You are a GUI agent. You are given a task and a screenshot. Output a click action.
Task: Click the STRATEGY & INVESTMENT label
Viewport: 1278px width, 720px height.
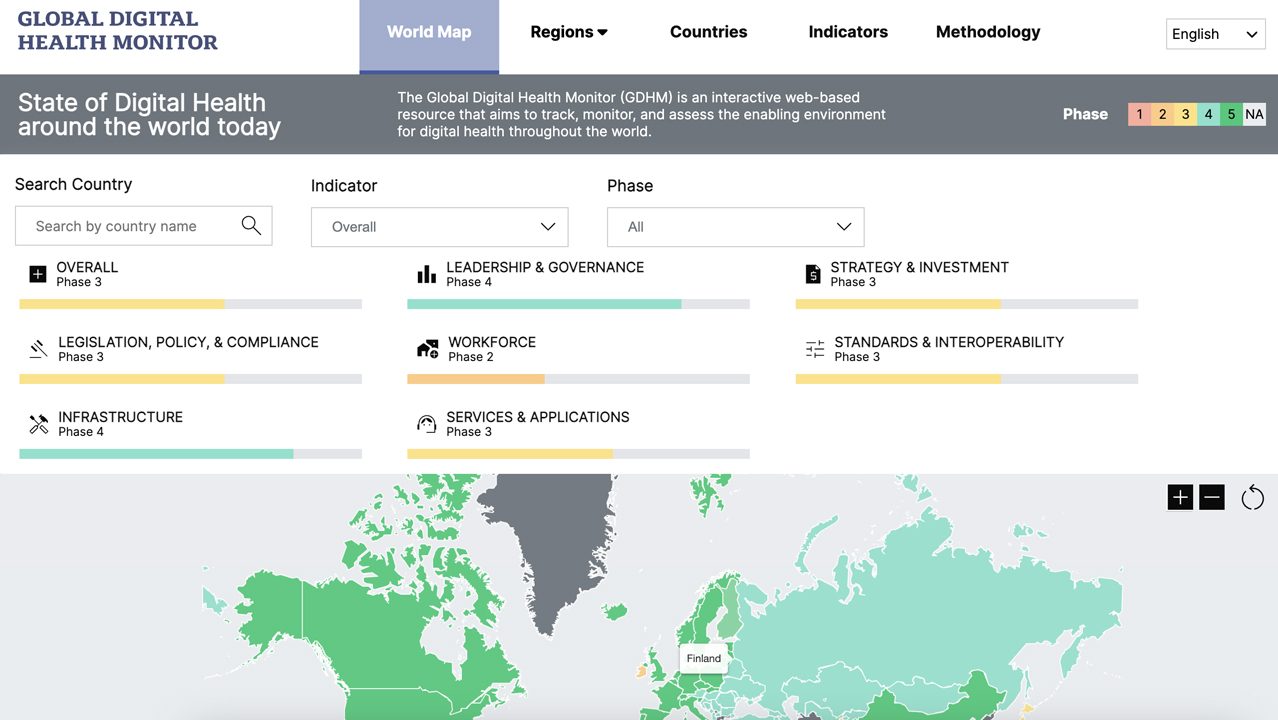coord(919,267)
